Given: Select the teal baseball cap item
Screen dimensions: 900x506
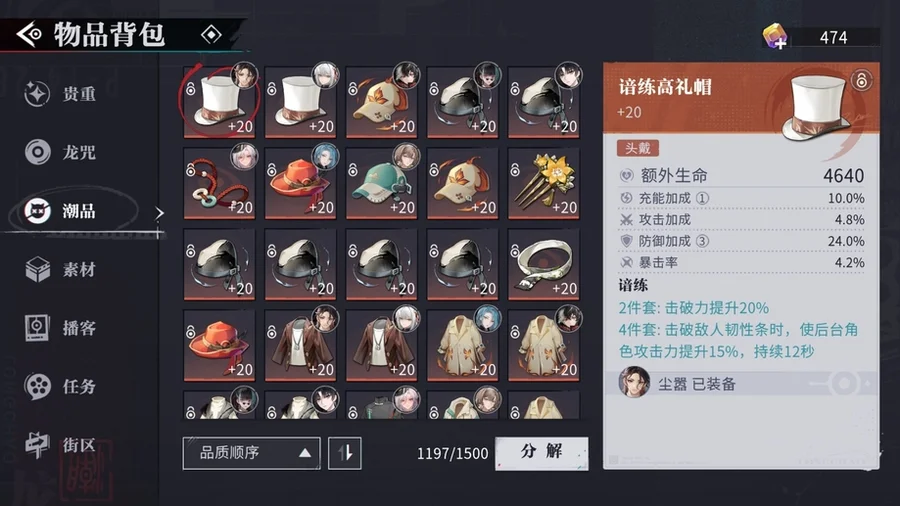Looking at the screenshot, I should pyautogui.click(x=382, y=183).
